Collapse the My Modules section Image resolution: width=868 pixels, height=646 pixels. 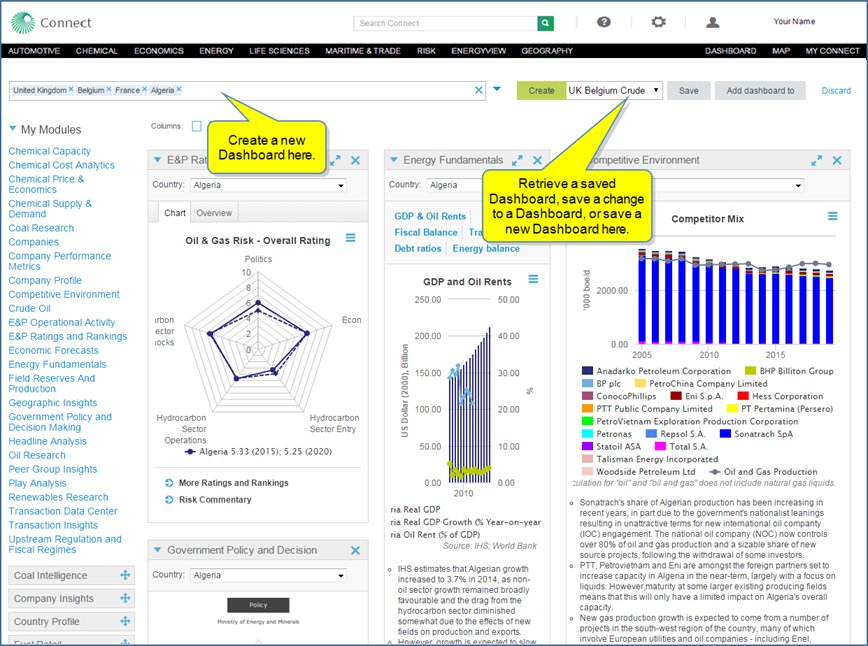[13, 129]
